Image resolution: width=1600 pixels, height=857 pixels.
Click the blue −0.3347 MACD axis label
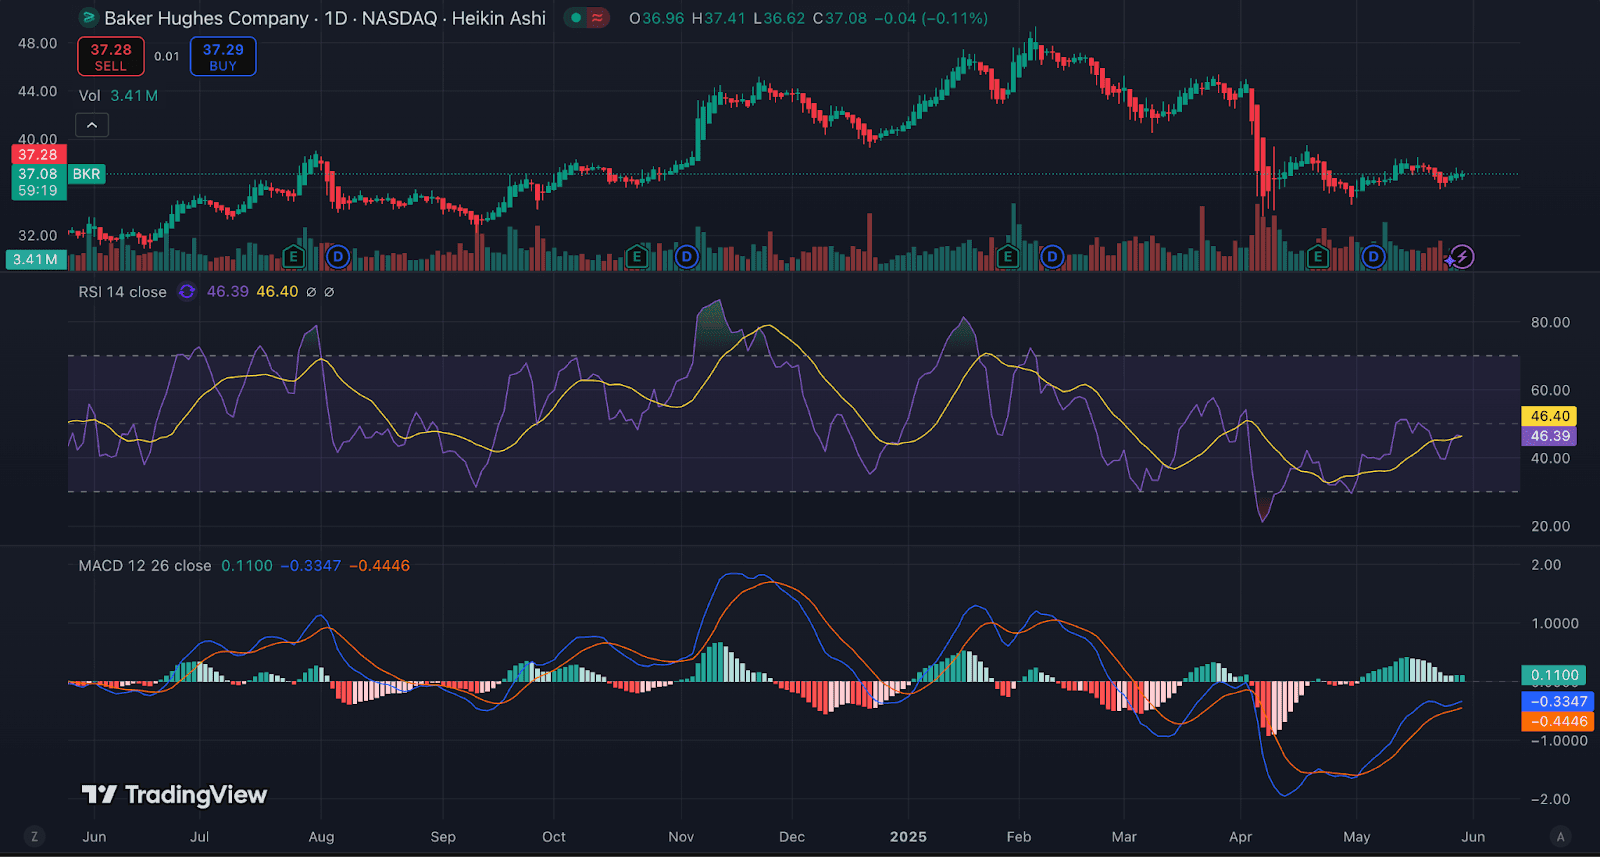point(1557,702)
